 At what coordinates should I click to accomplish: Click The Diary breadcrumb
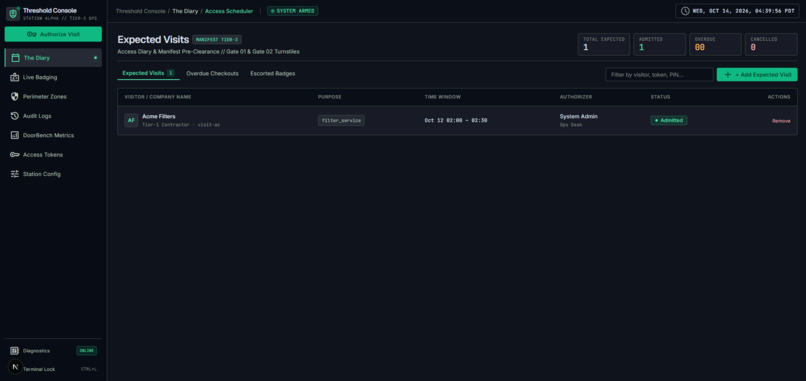point(185,11)
